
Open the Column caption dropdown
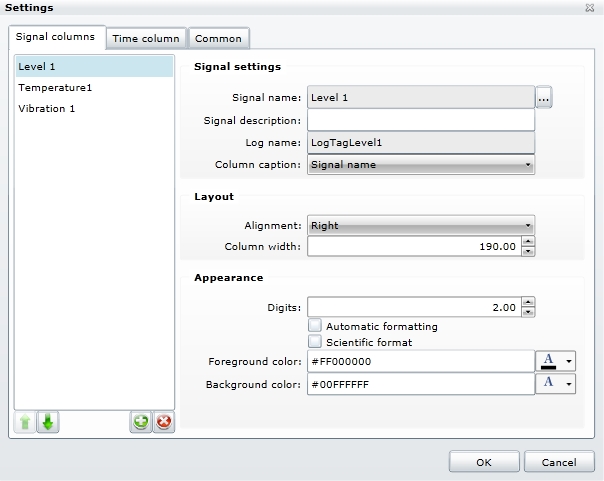click(x=421, y=164)
